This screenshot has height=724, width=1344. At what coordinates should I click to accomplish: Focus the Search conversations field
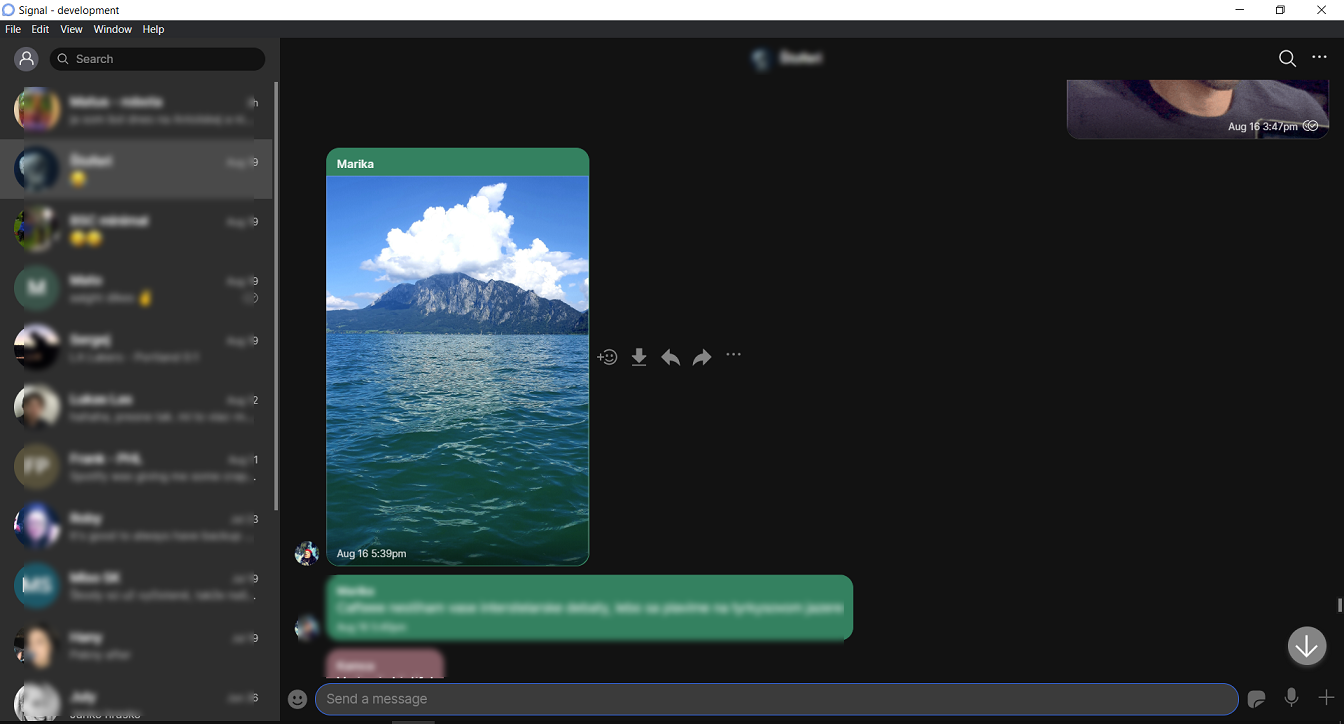tap(158, 59)
